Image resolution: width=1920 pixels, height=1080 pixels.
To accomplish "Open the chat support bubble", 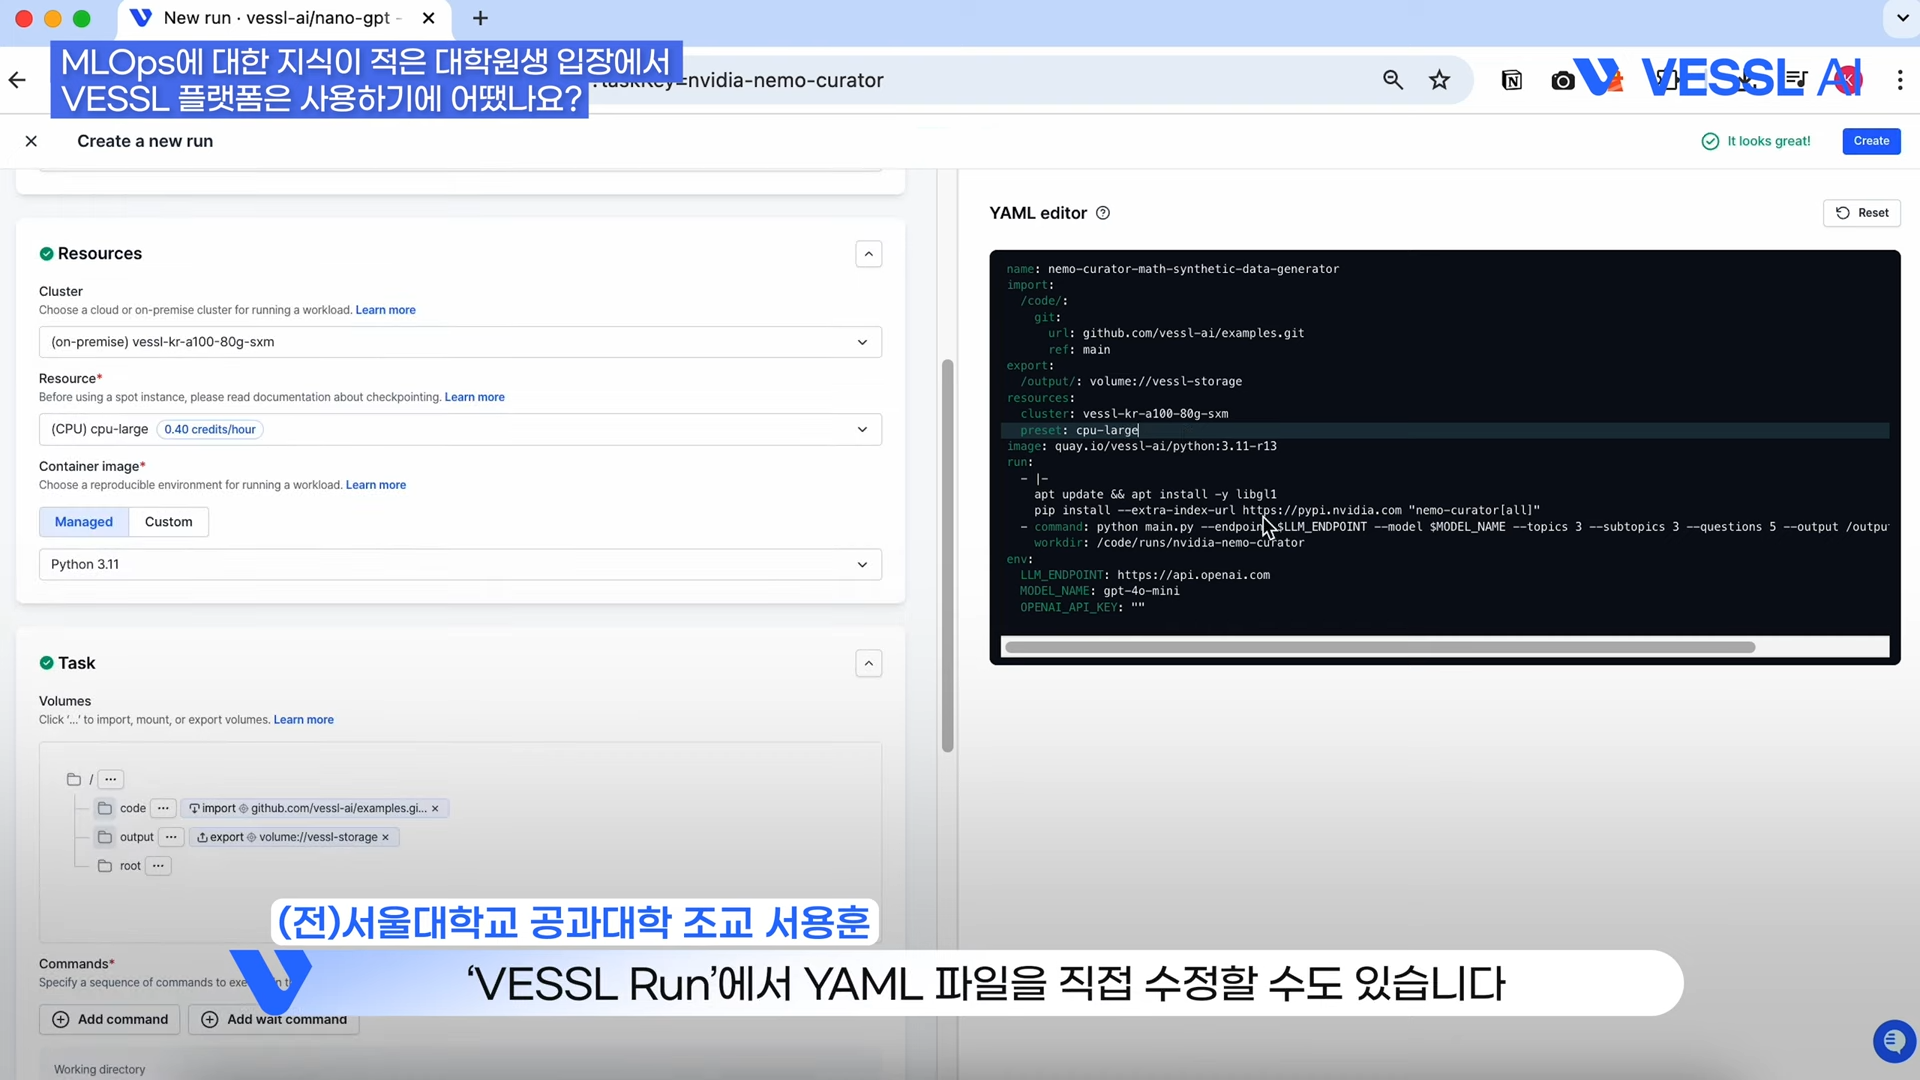I will tap(1894, 1041).
